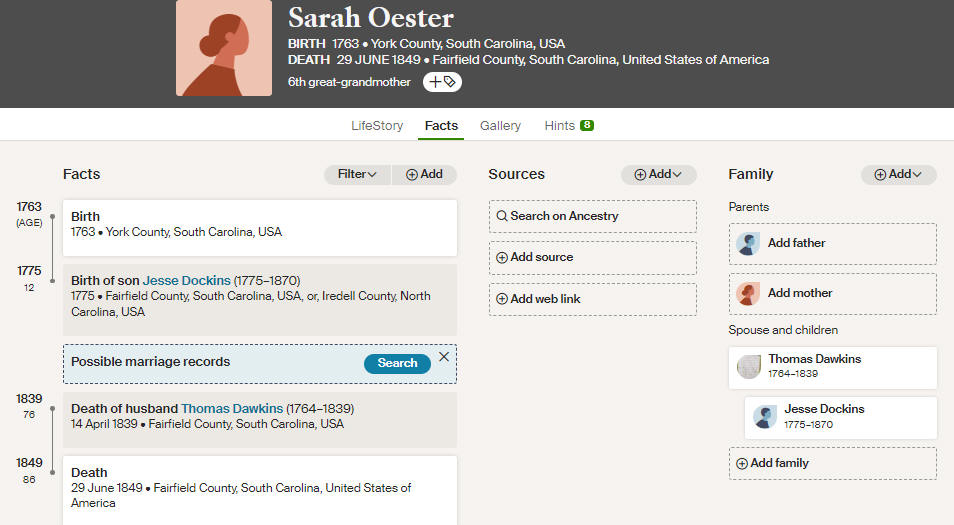Click Sarah Oester's profile portrait
The height and width of the screenshot is (525, 954).
tap(224, 48)
